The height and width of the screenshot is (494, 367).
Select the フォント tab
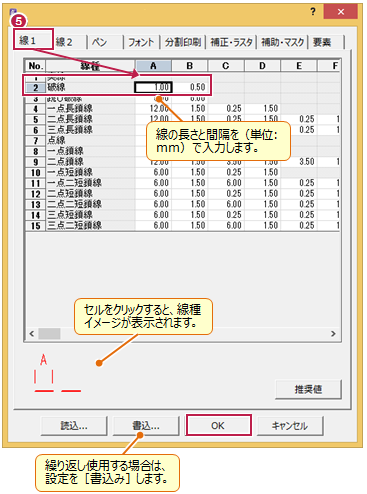(x=142, y=42)
